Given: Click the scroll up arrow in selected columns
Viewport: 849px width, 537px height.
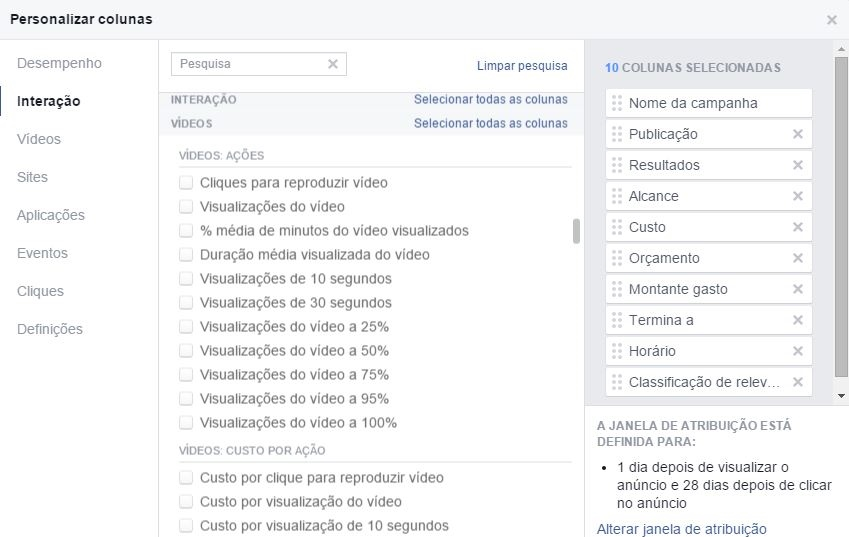Looking at the screenshot, I should coord(841,49).
